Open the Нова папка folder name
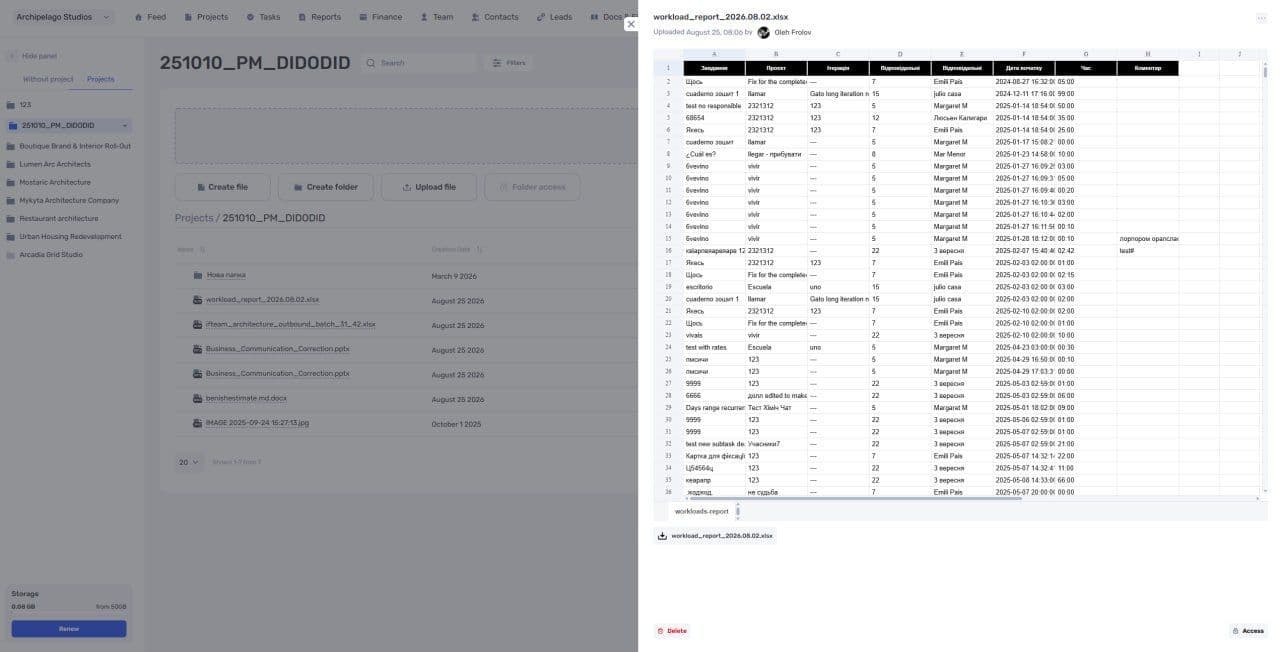 point(226,275)
